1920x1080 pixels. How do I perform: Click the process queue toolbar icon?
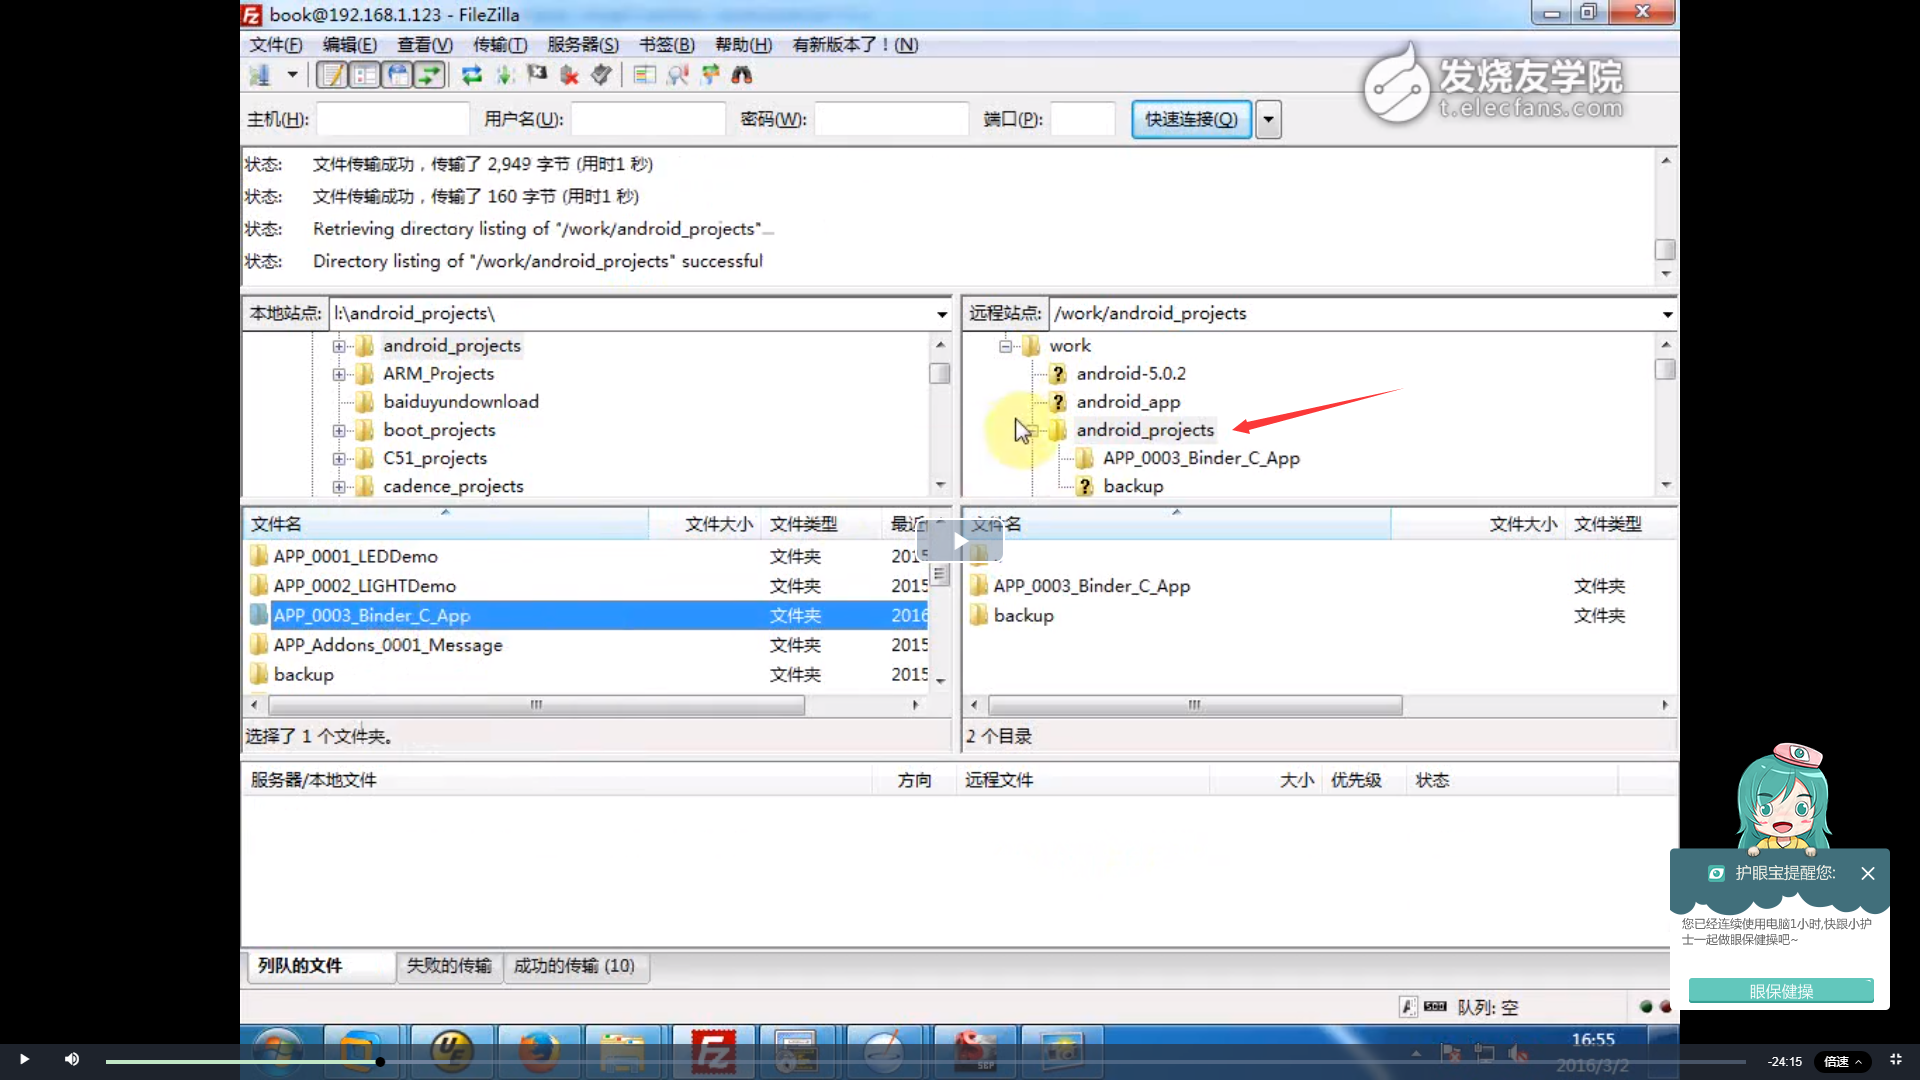[x=505, y=75]
